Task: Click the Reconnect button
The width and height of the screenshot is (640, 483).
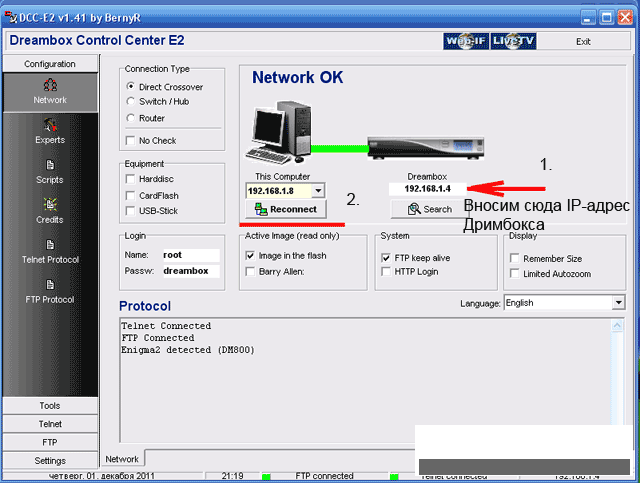Action: tap(286, 209)
